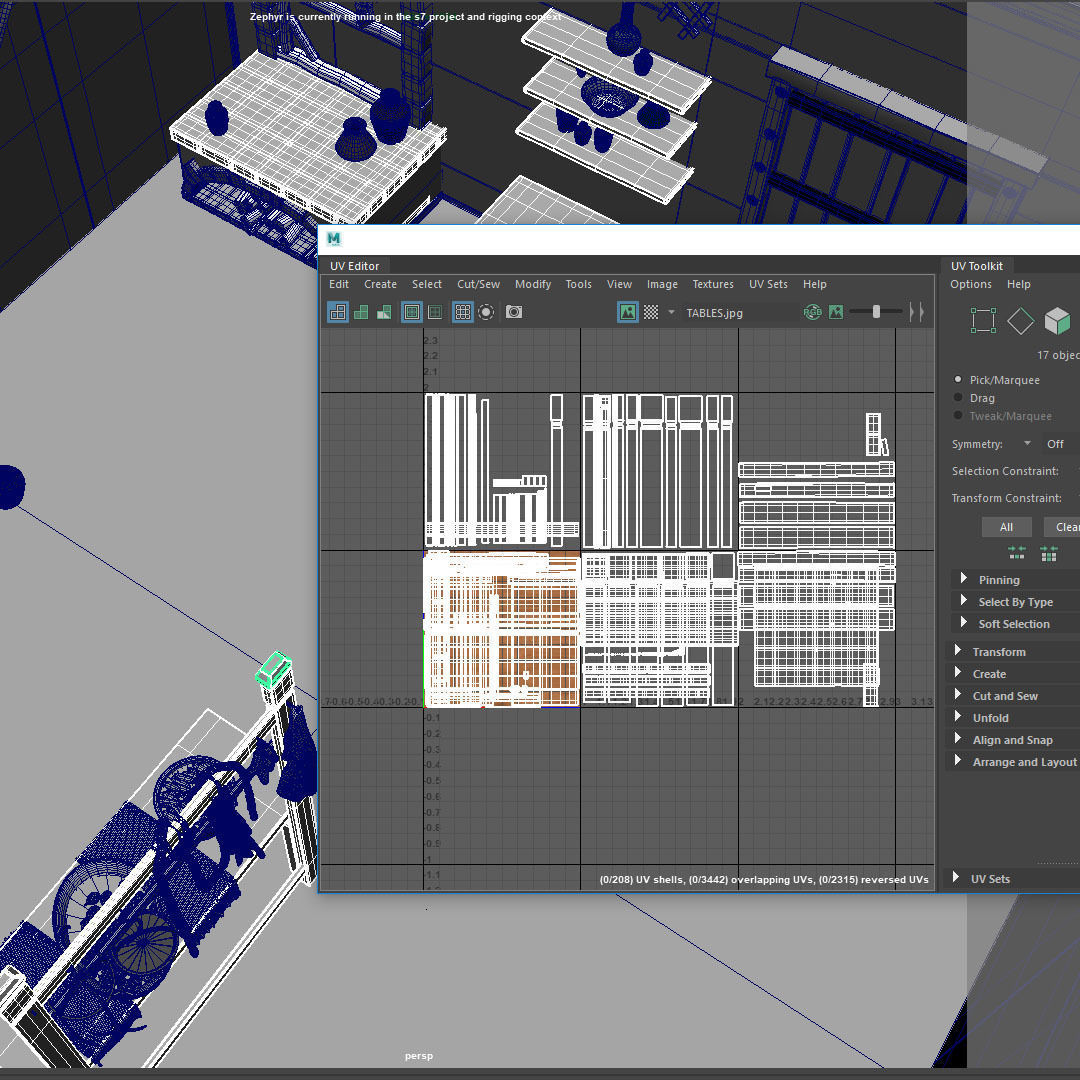Screen dimensions: 1080x1080
Task: Open the Tools menu
Action: tap(579, 284)
